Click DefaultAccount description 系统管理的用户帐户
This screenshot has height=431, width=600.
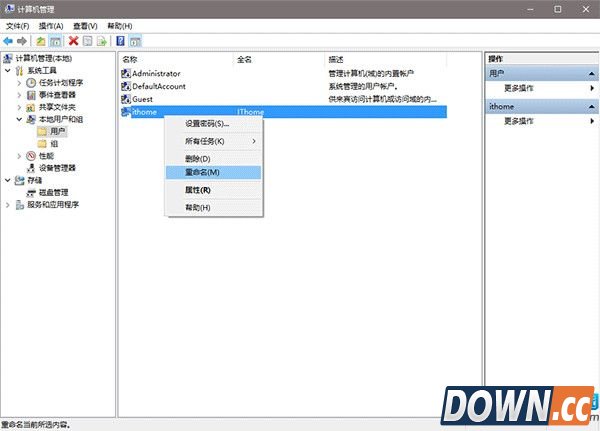pos(363,87)
